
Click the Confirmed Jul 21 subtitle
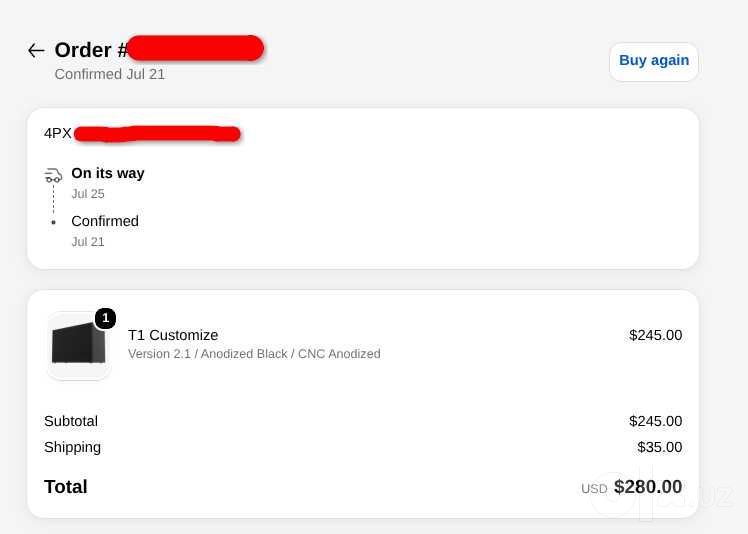click(110, 74)
